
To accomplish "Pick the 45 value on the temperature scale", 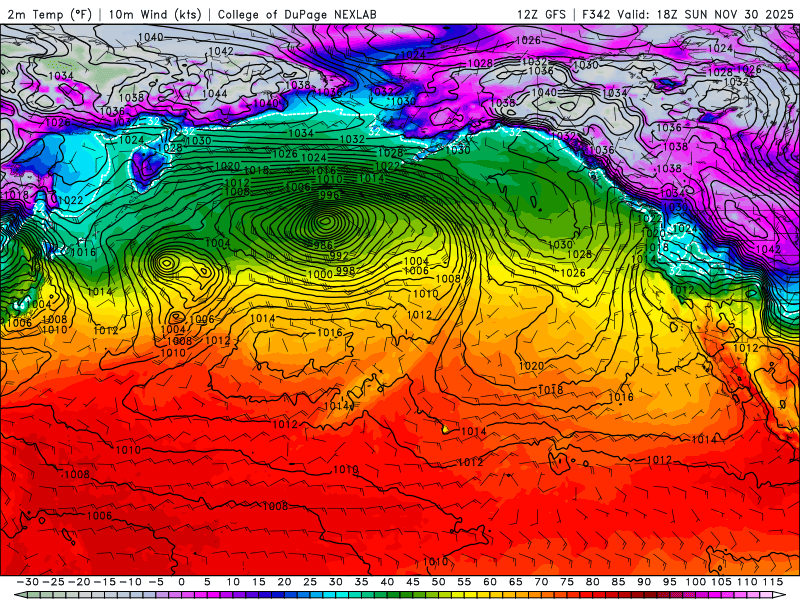I will click(413, 582).
